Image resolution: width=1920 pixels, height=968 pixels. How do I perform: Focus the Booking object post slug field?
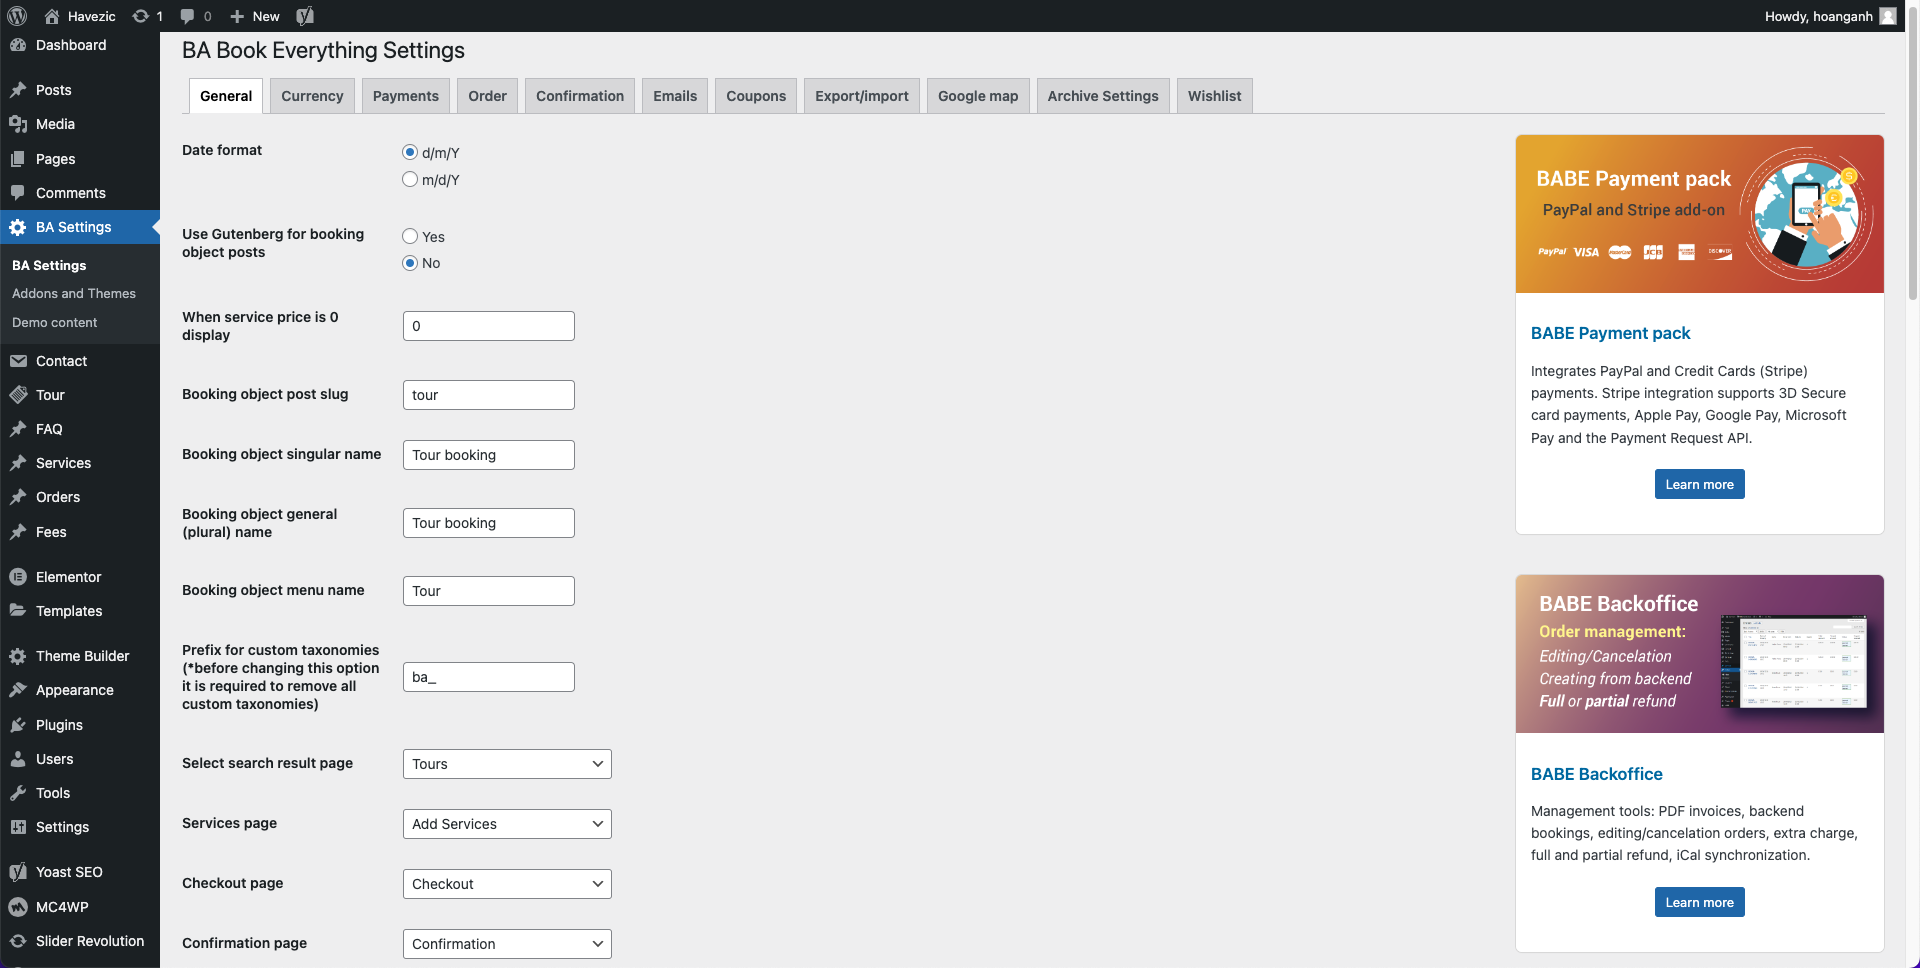coord(489,395)
